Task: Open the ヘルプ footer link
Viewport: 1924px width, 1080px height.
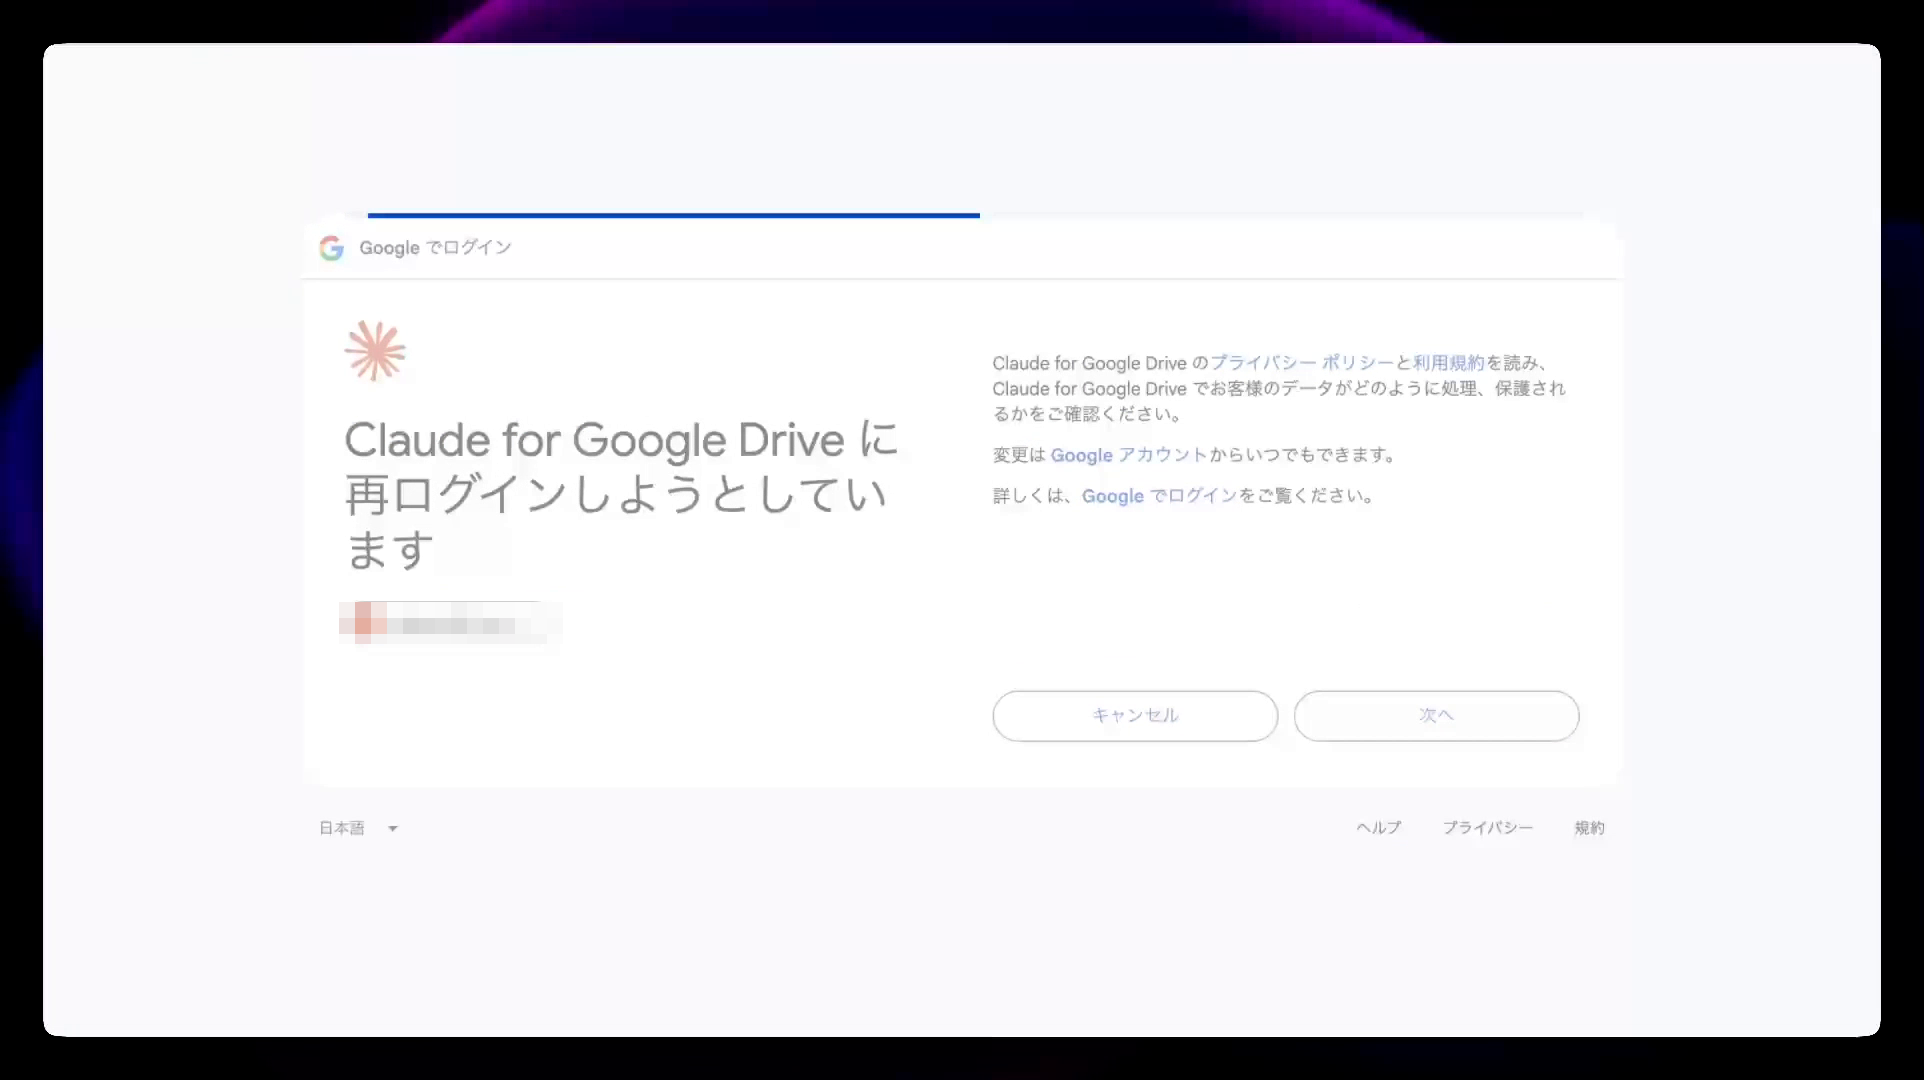Action: (x=1379, y=828)
